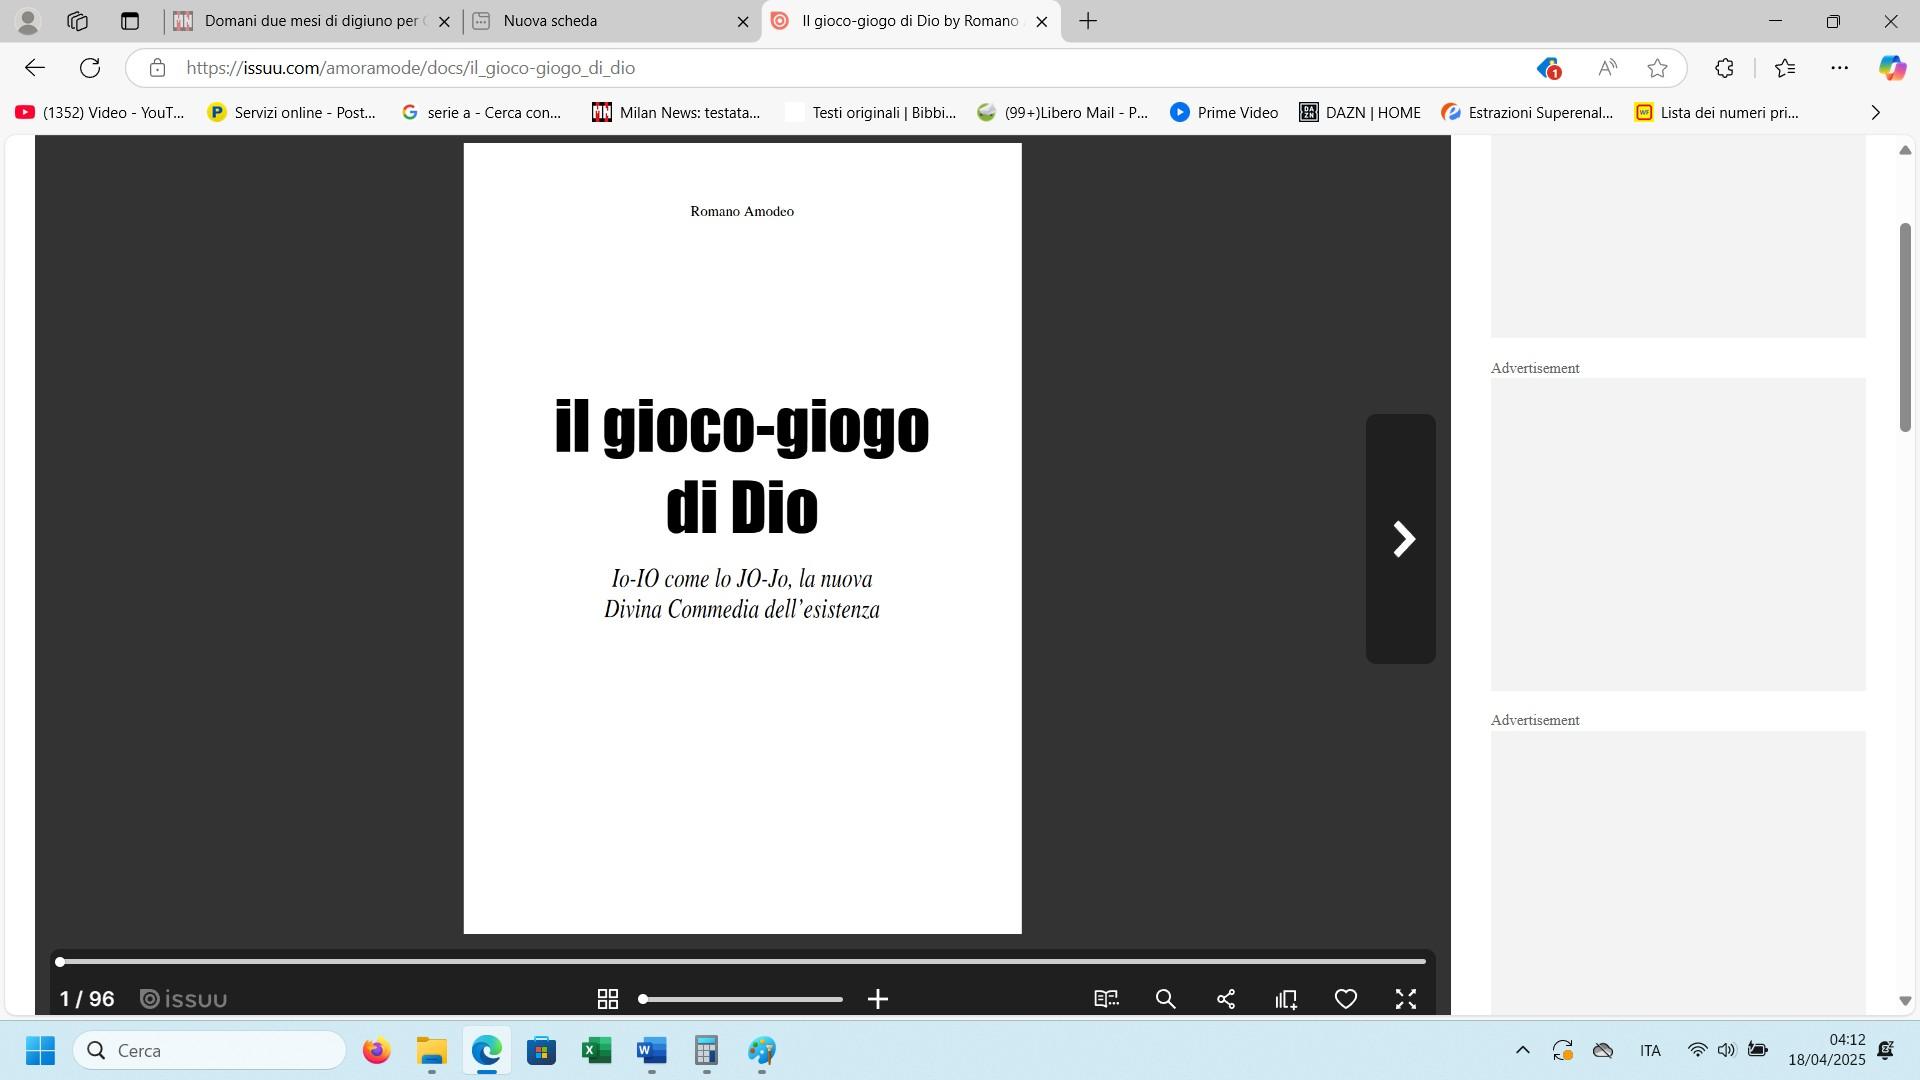The image size is (1920, 1080).
Task: Like the publication with heart icon
Action: tap(1346, 999)
